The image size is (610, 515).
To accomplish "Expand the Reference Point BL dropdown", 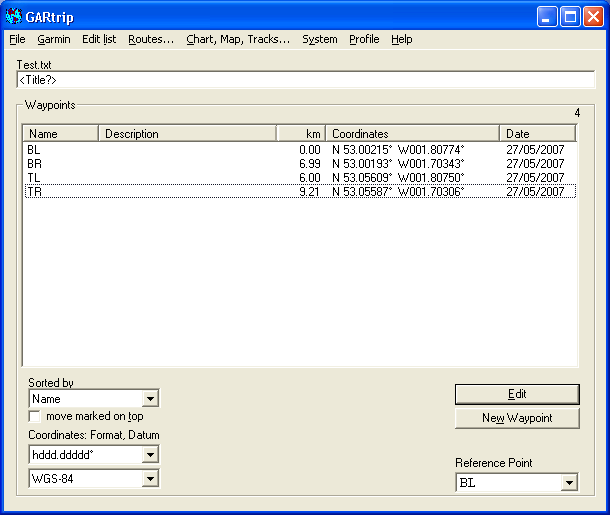I will (569, 483).
